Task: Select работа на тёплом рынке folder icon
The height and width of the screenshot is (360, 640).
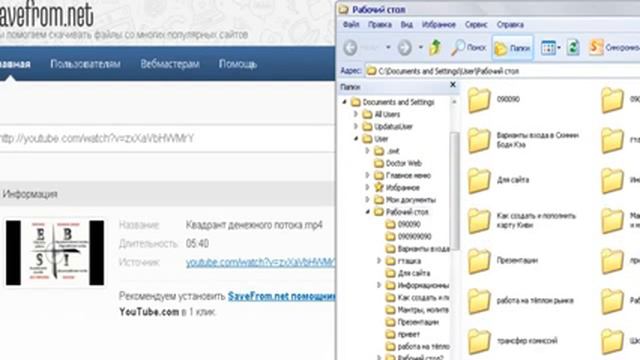Action: click(x=479, y=301)
